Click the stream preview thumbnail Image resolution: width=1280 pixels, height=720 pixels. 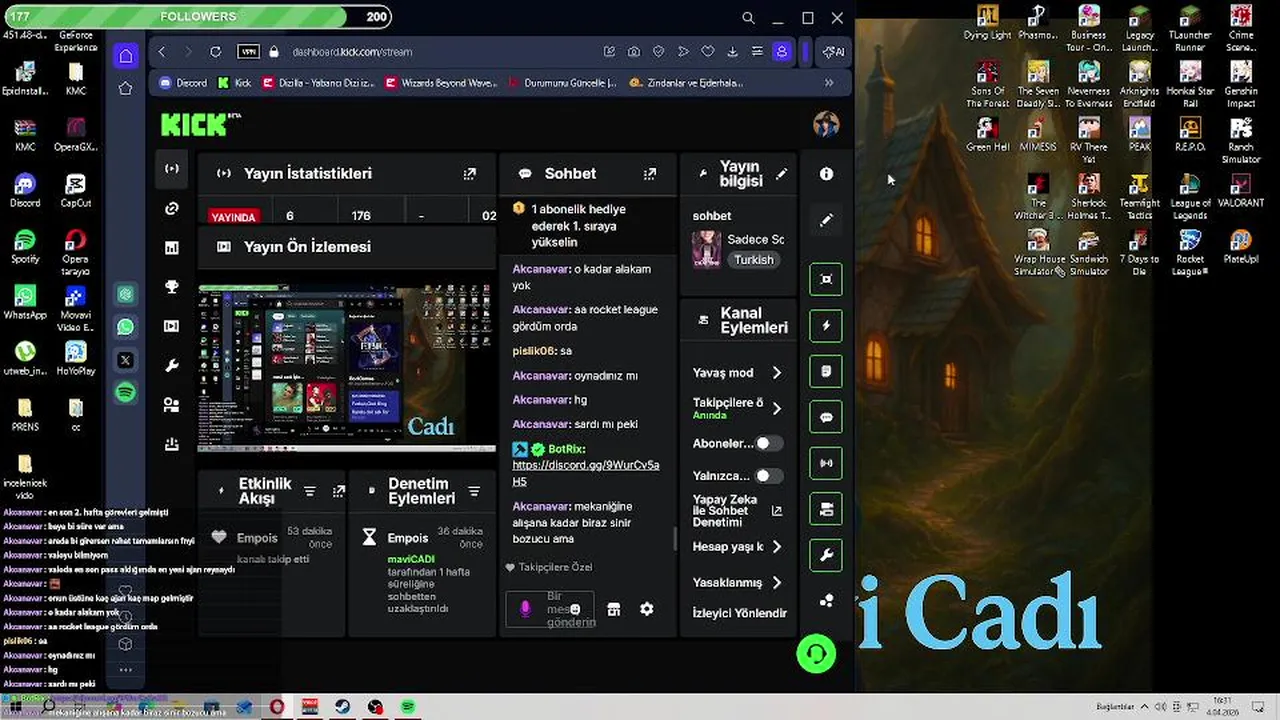347,367
